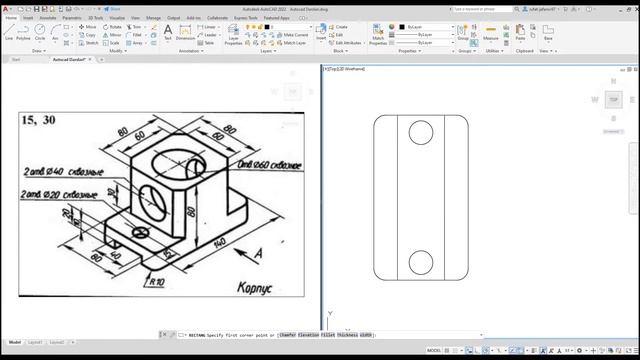Click Match Properties tool
The height and width of the screenshot is (360, 640).
click(x=378, y=34)
